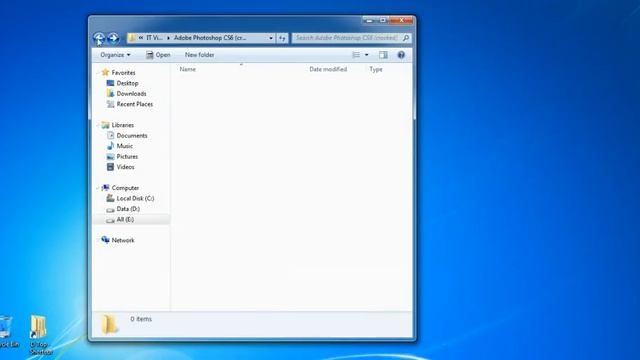The width and height of the screenshot is (640, 360).
Task: Click the Network icon in the tree
Action: (x=105, y=240)
